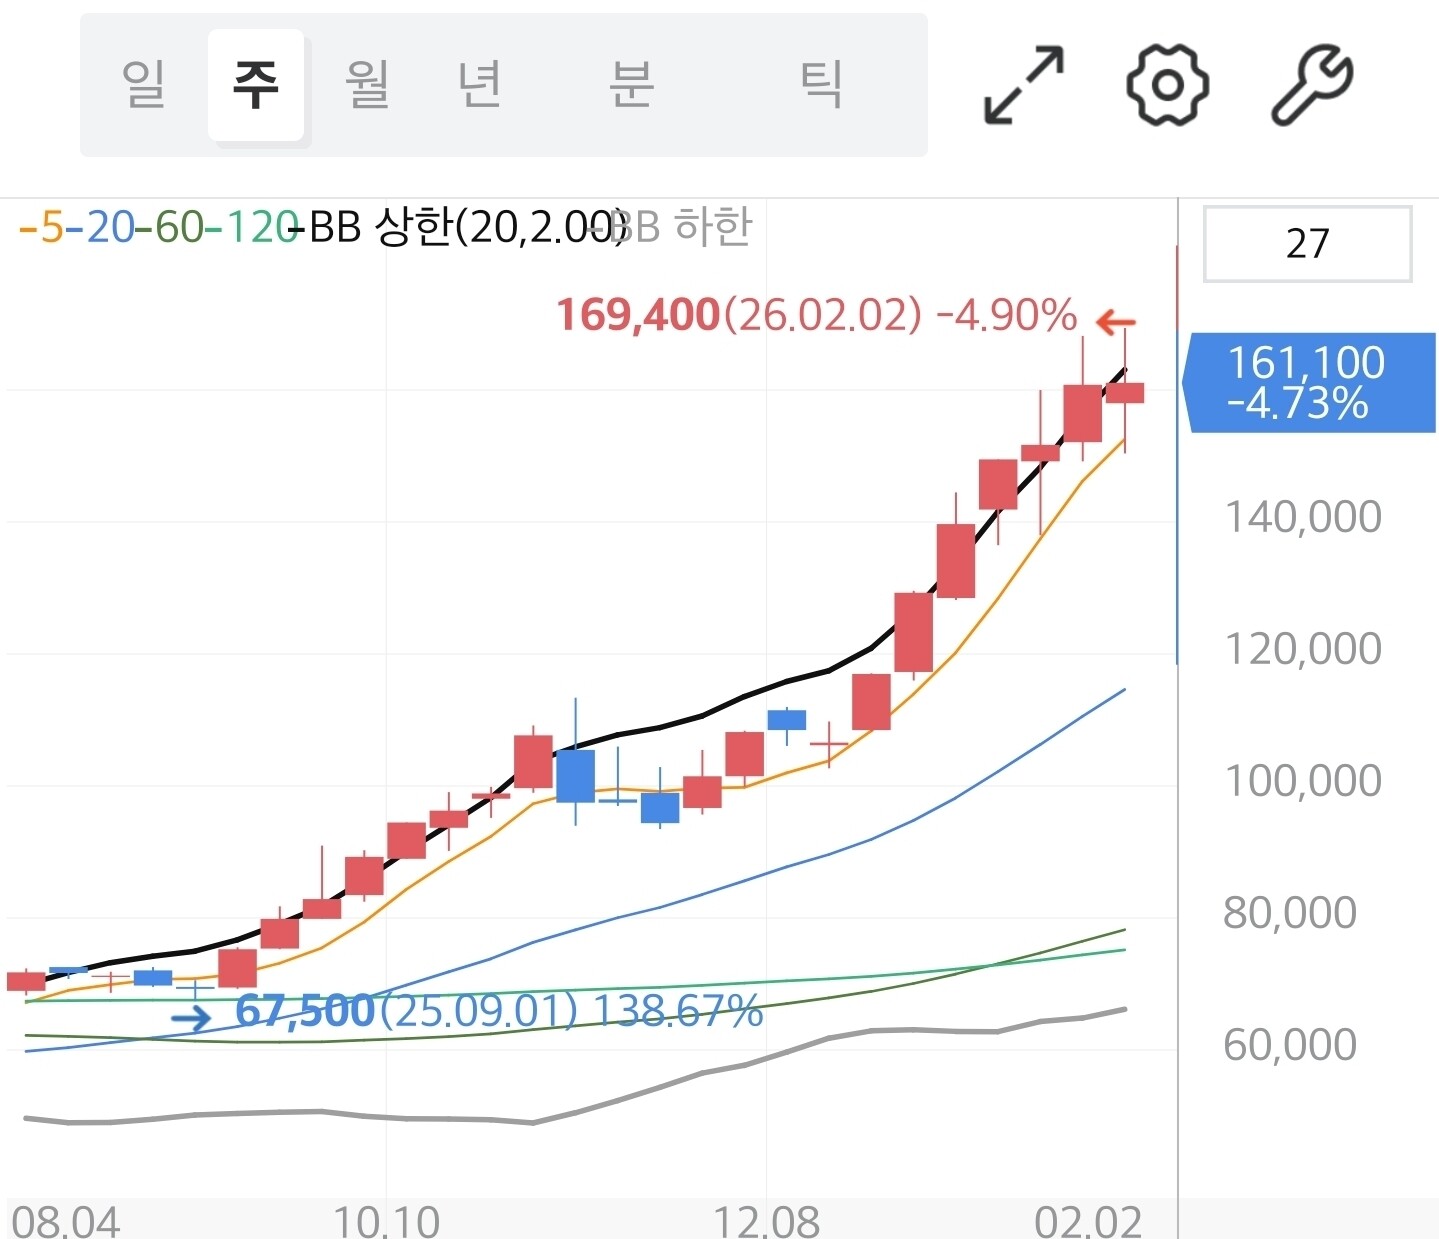Screen dimensions: 1439x1239
Task: Tap the 02.02 date axis label
Action: point(1088,1221)
